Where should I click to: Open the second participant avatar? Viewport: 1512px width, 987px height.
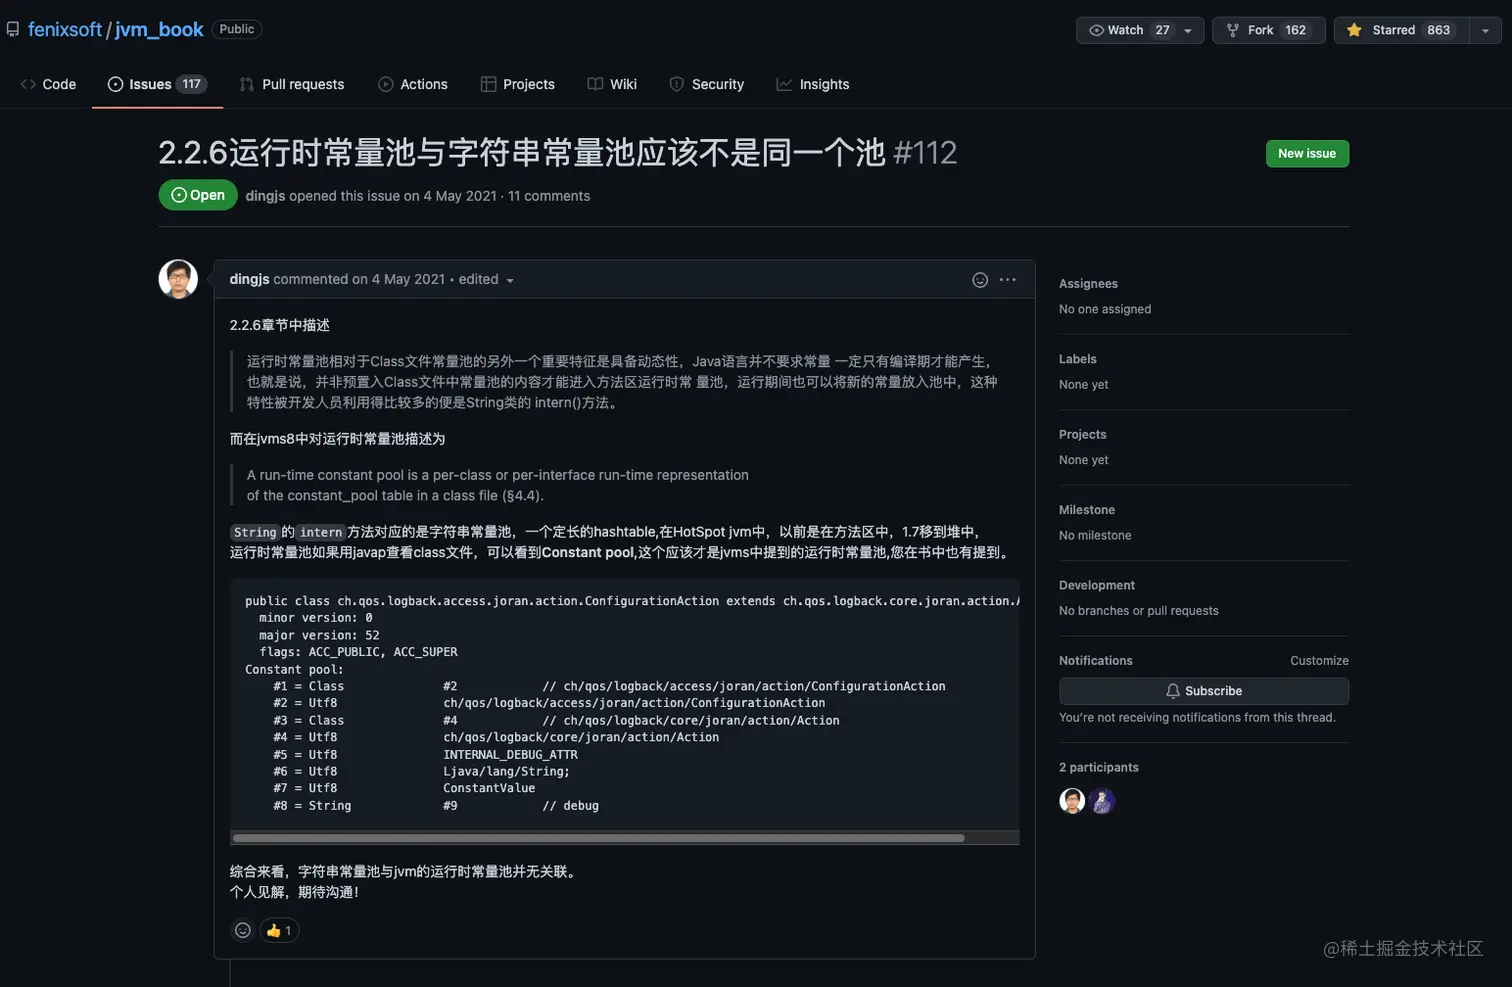(x=1102, y=801)
